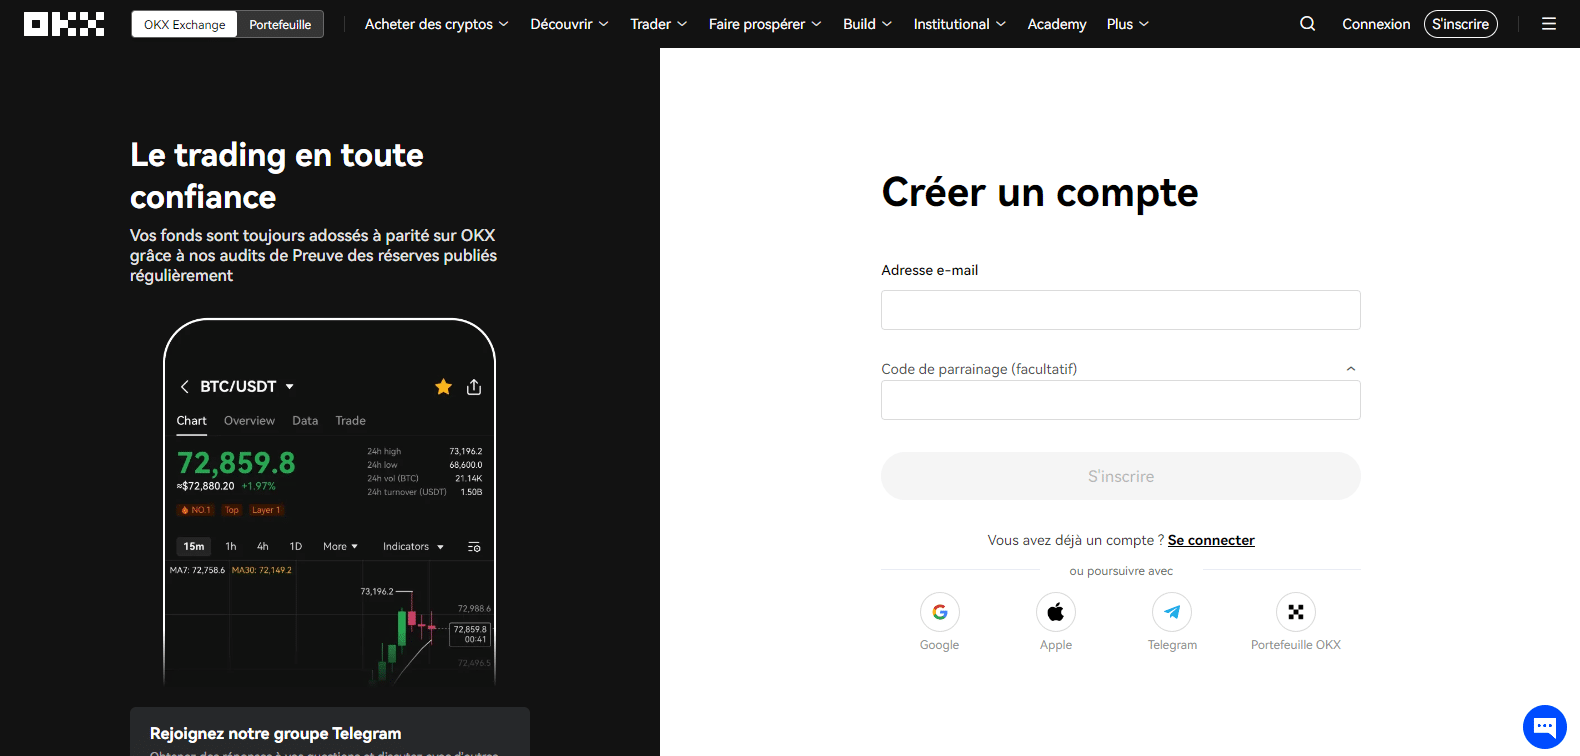Select the 15m timeframe
This screenshot has width=1580, height=756.
pos(194,547)
